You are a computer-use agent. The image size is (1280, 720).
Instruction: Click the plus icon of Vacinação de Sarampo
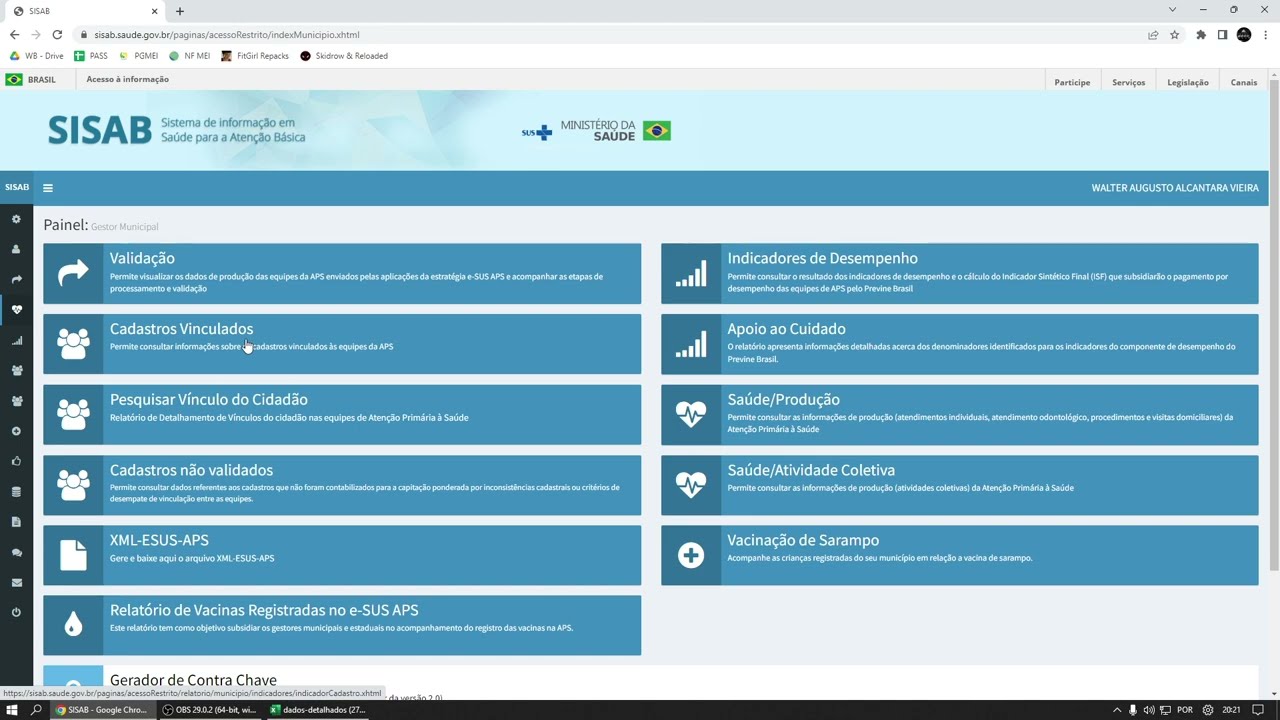tap(691, 555)
